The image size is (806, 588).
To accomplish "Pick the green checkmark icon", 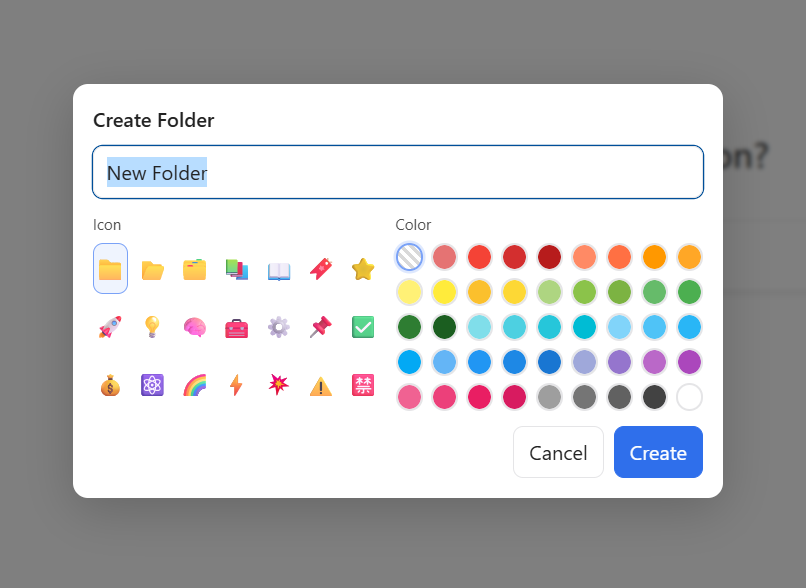I will point(362,327).
